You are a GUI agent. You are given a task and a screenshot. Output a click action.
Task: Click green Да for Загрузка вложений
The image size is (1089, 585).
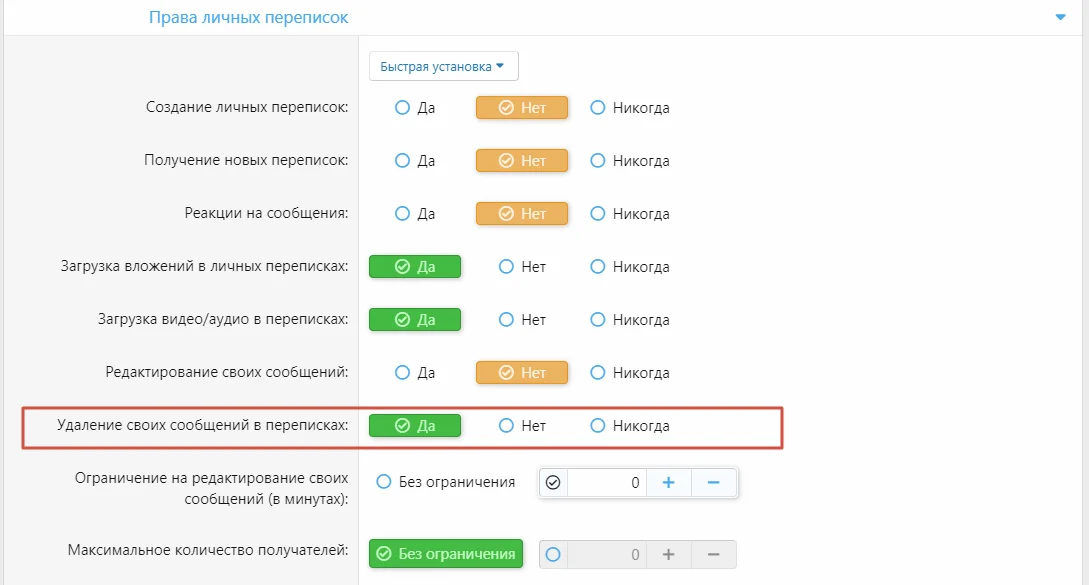point(415,266)
